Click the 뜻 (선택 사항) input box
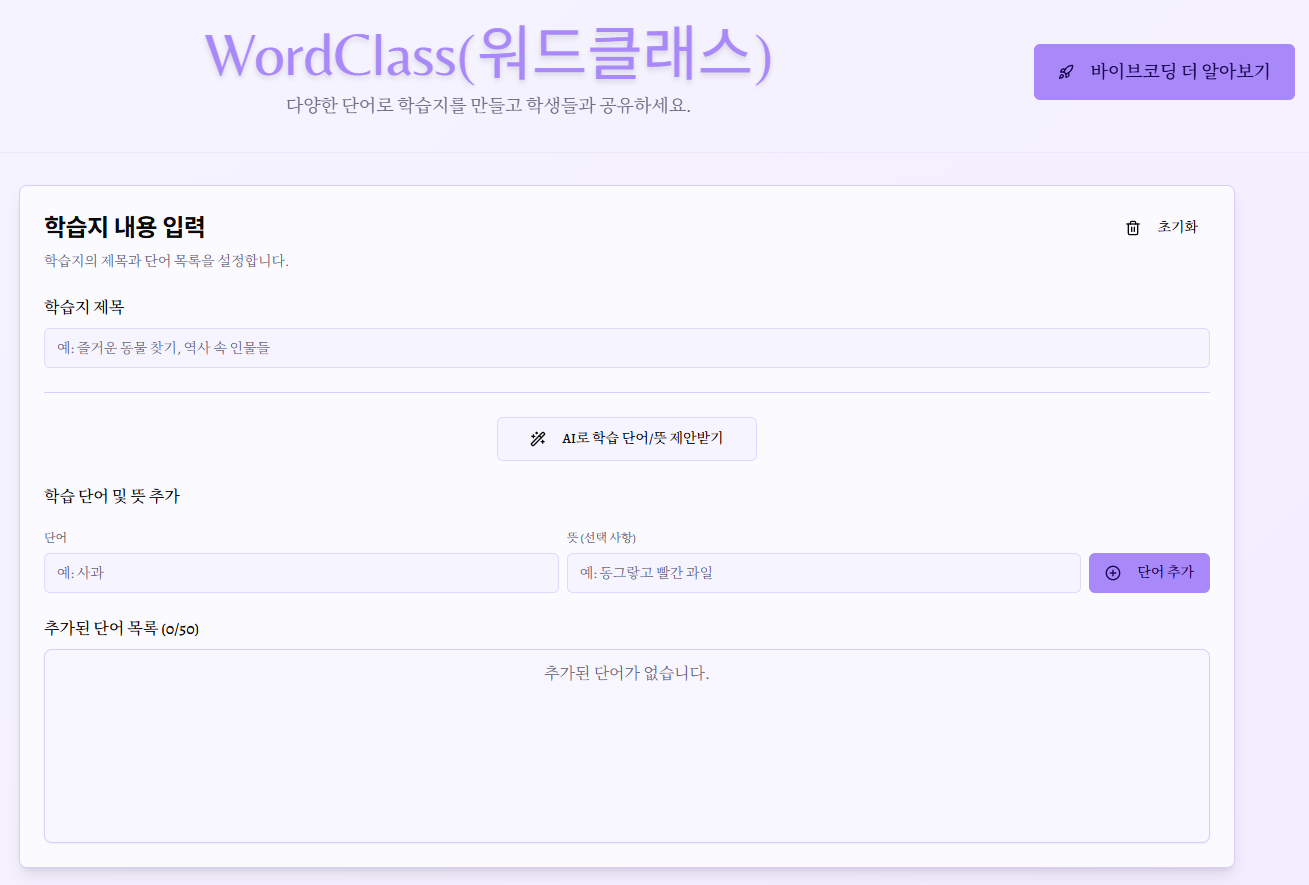Image resolution: width=1309 pixels, height=885 pixels. click(823, 572)
